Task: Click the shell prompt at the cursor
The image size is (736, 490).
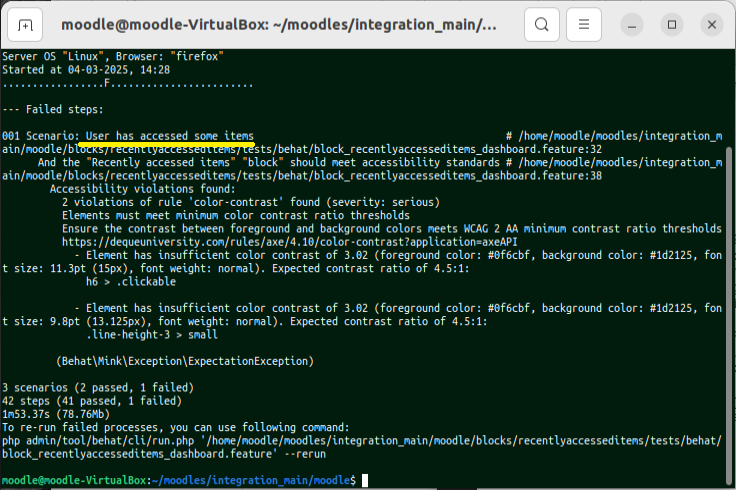Action: pyautogui.click(x=365, y=480)
